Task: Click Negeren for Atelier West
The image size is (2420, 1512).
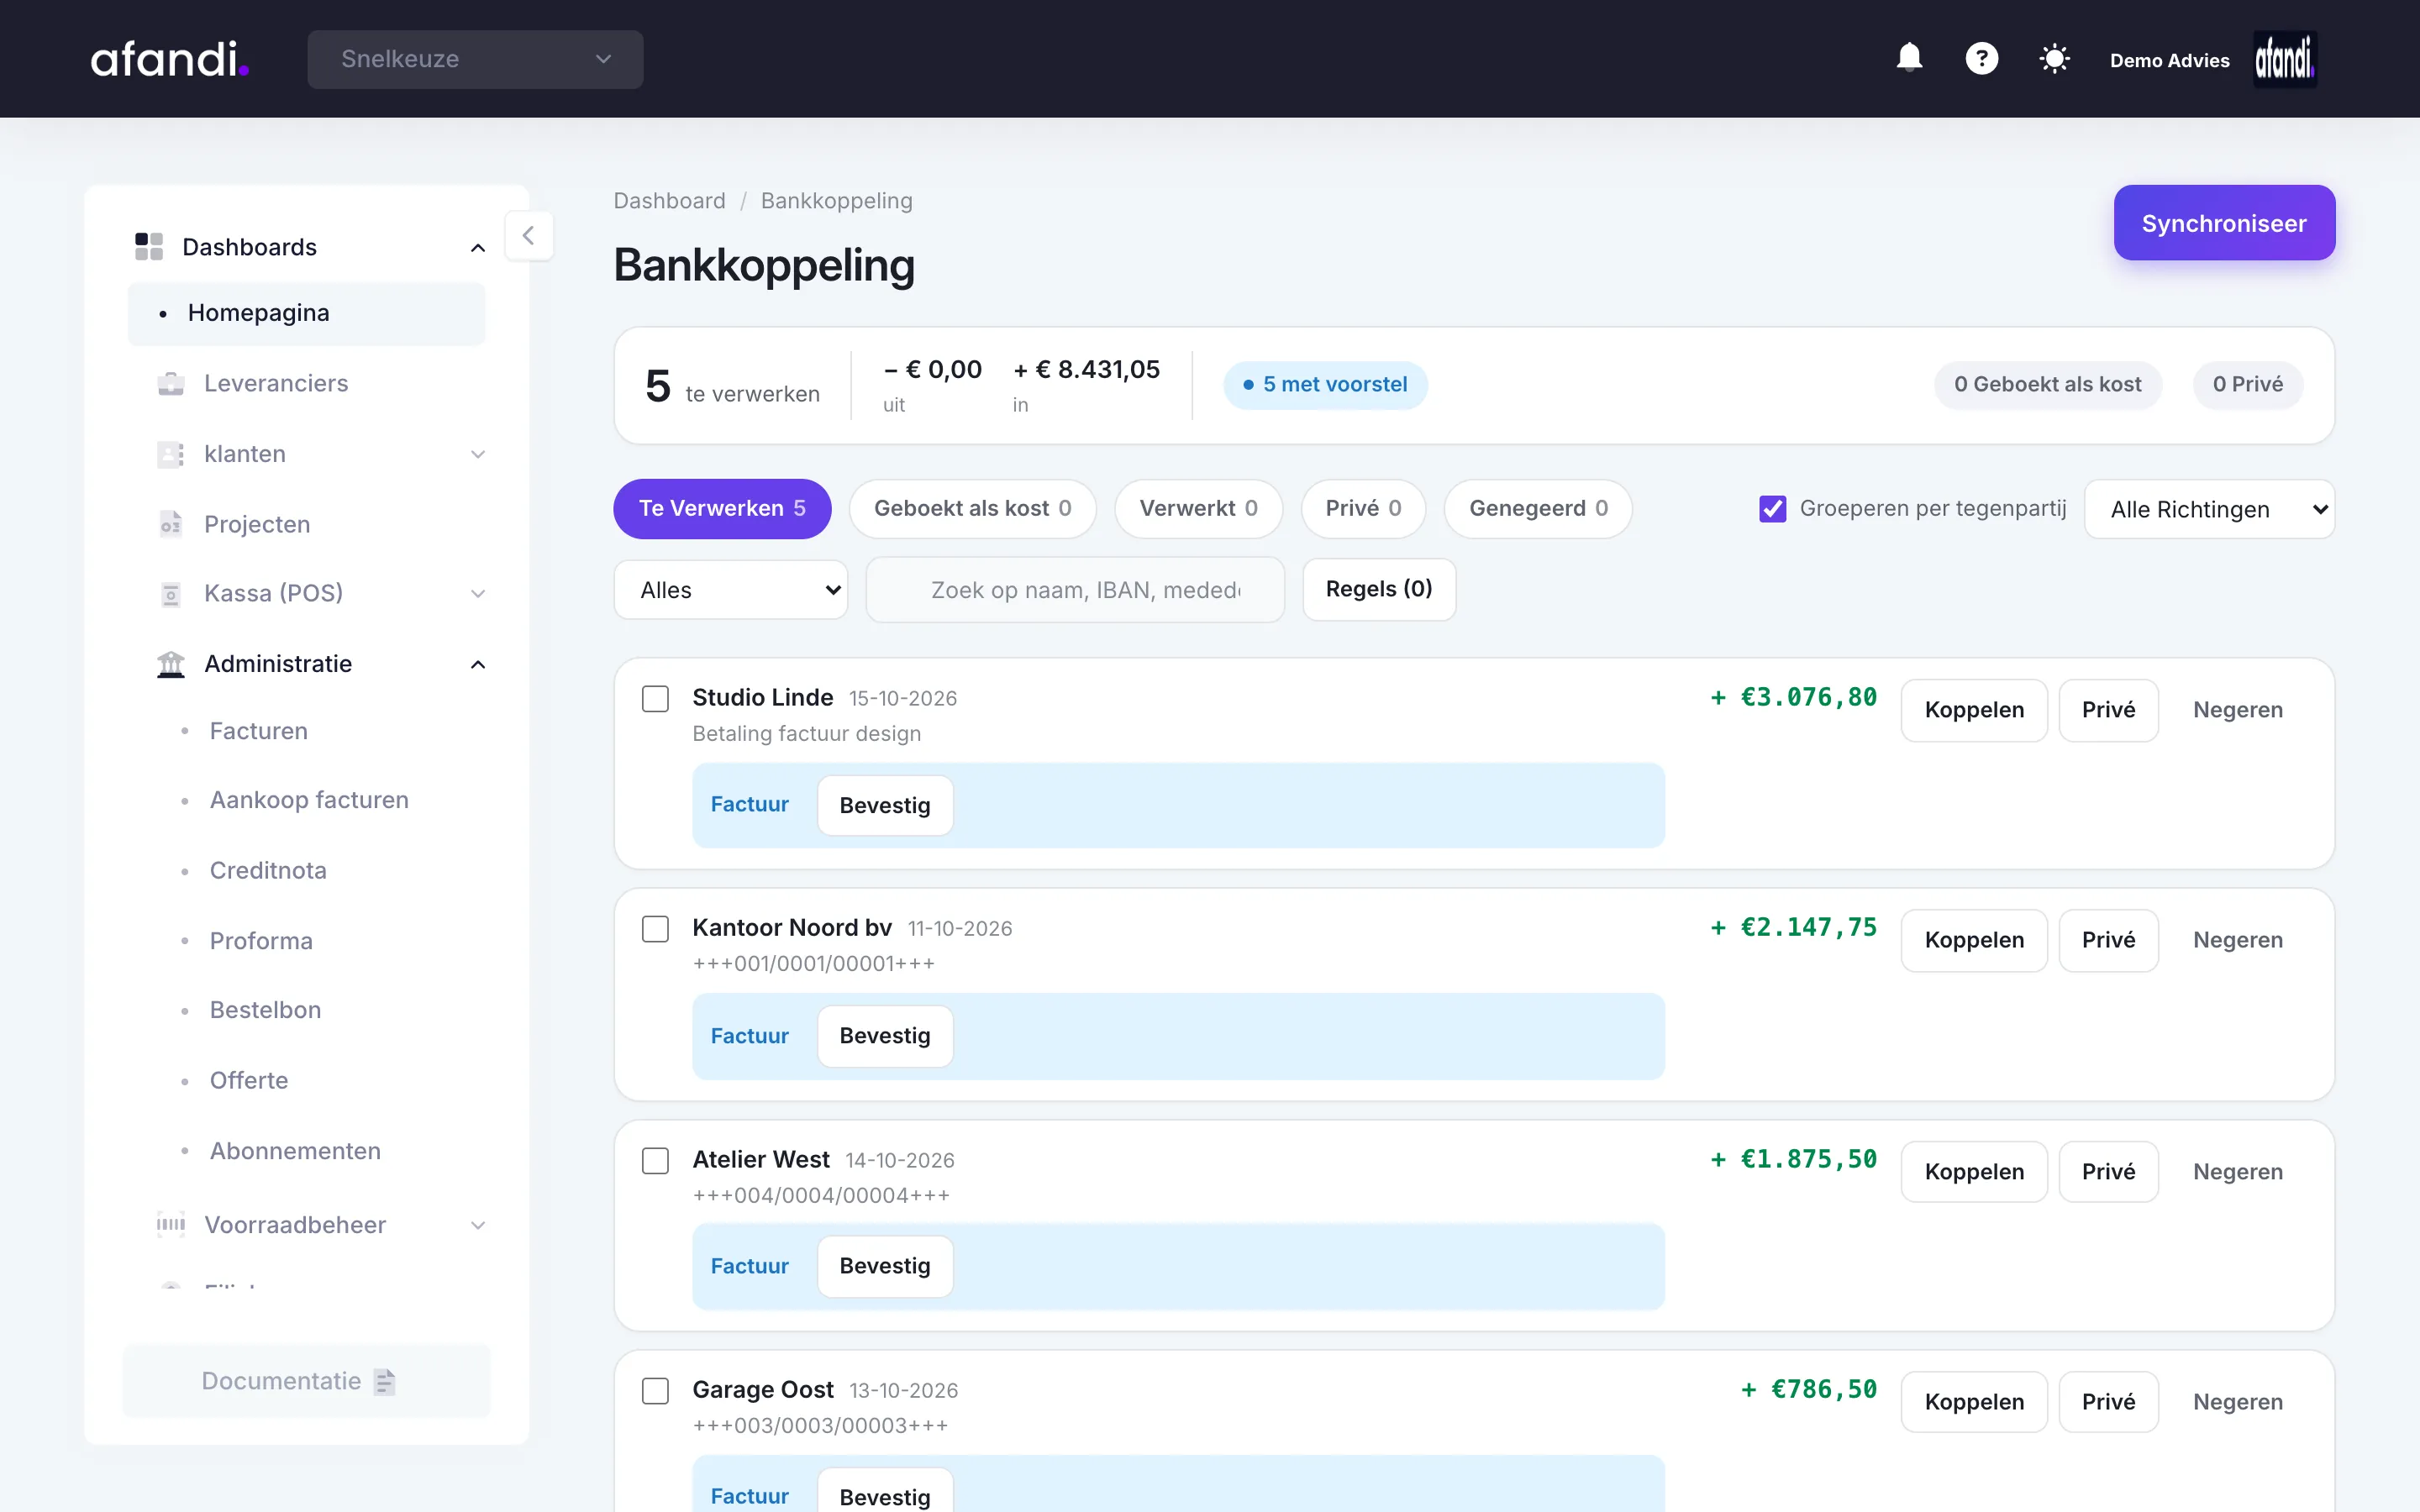Action: coord(2238,1172)
